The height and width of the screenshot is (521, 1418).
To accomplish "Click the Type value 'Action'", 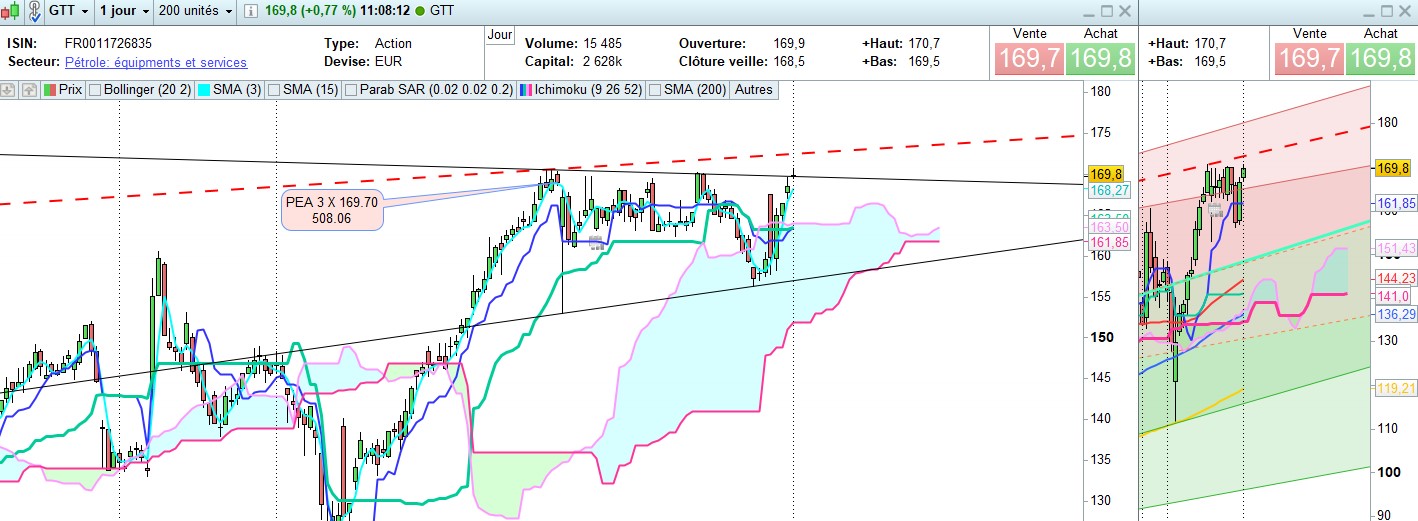I will (x=393, y=44).
